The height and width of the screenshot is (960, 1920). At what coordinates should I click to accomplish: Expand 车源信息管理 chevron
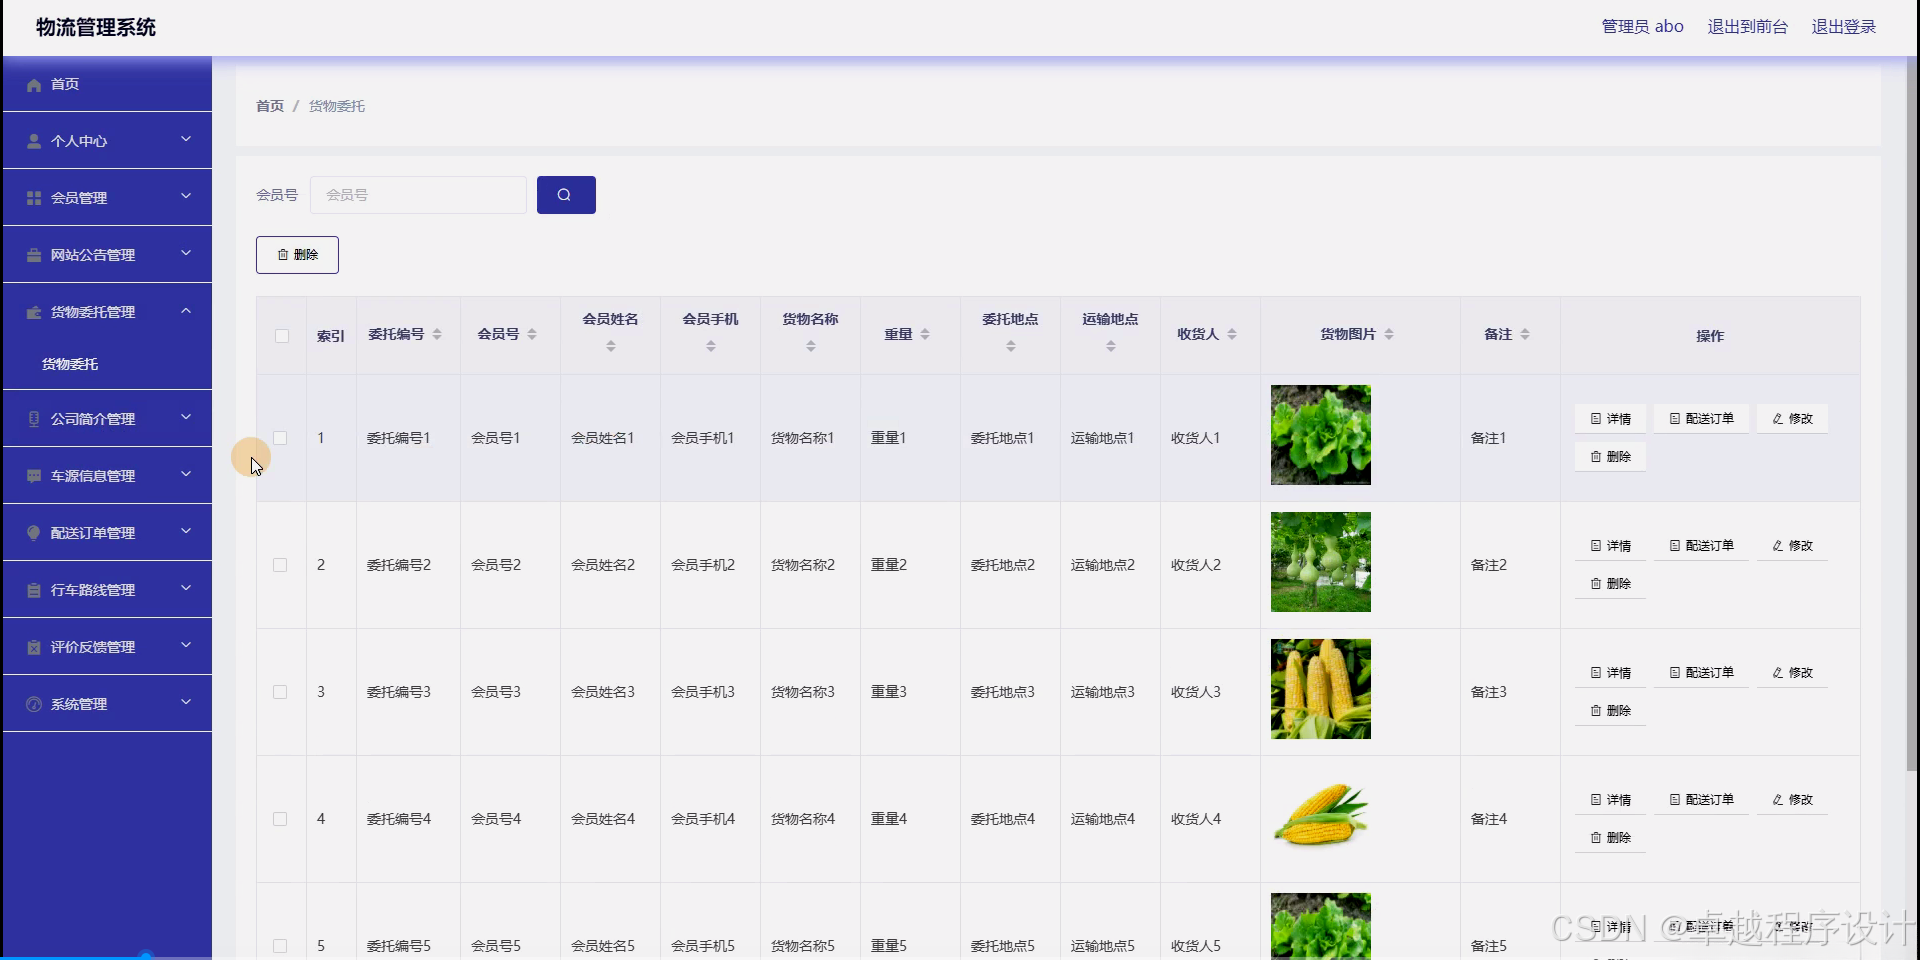[186, 474]
